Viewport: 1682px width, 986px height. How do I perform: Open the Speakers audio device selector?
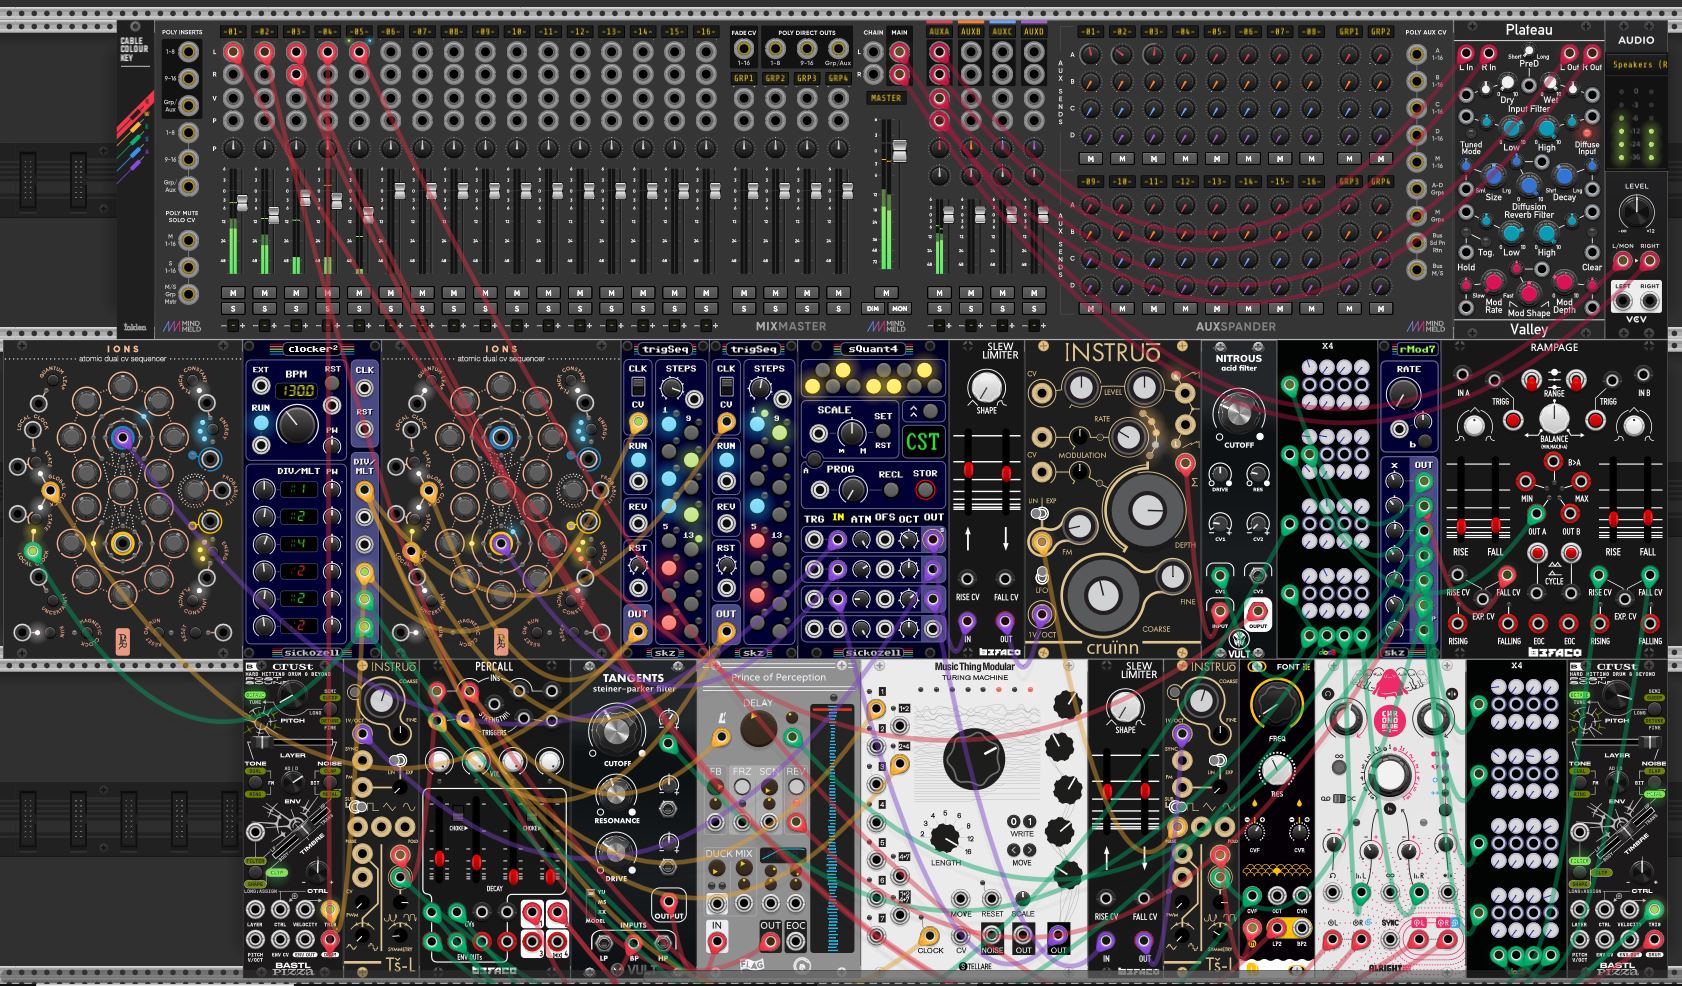[1637, 65]
